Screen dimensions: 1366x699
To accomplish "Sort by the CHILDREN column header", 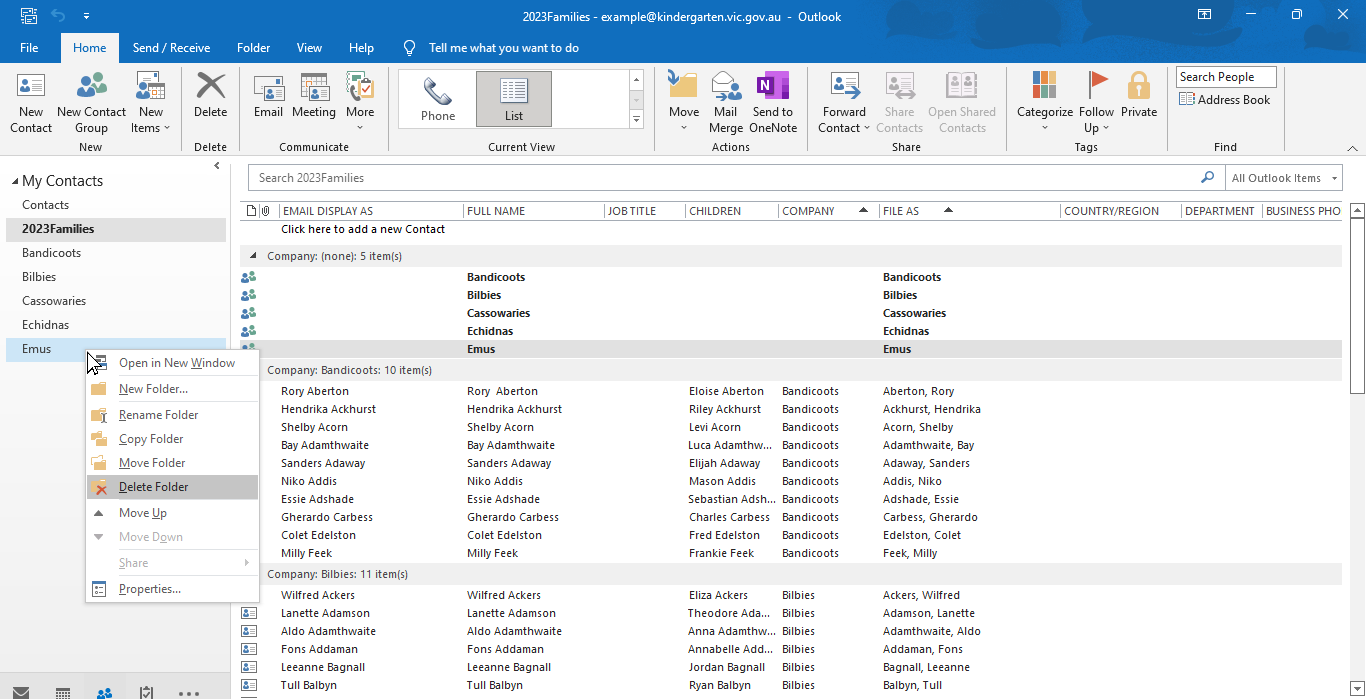I will tap(731, 211).
